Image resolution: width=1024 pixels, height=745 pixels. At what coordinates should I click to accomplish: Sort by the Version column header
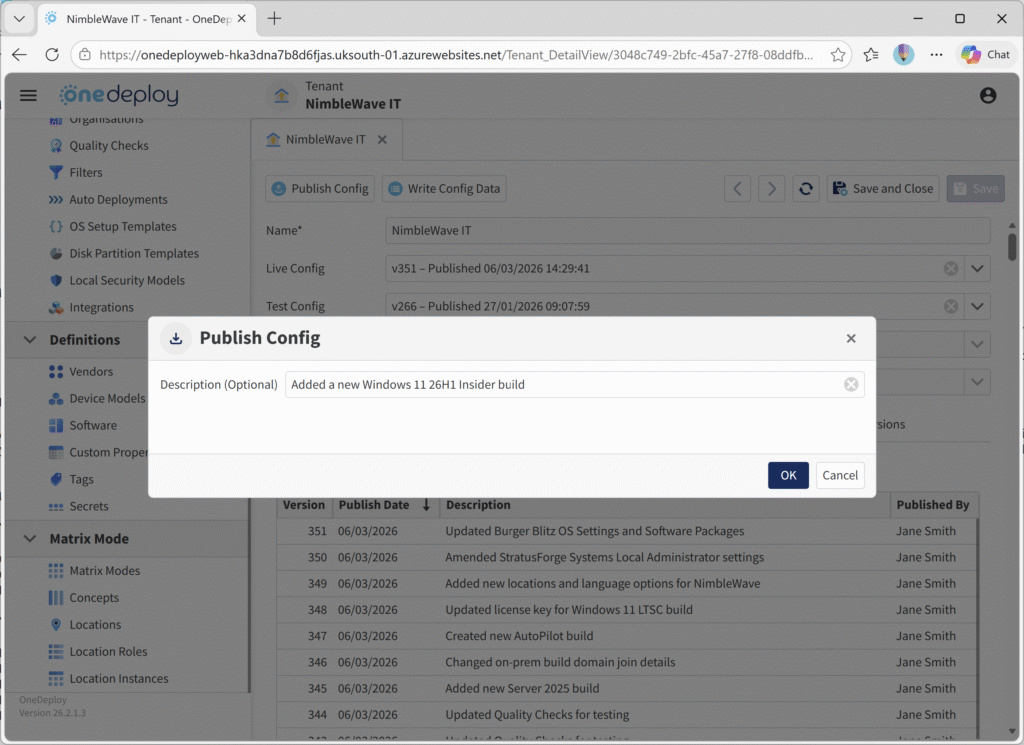(304, 505)
